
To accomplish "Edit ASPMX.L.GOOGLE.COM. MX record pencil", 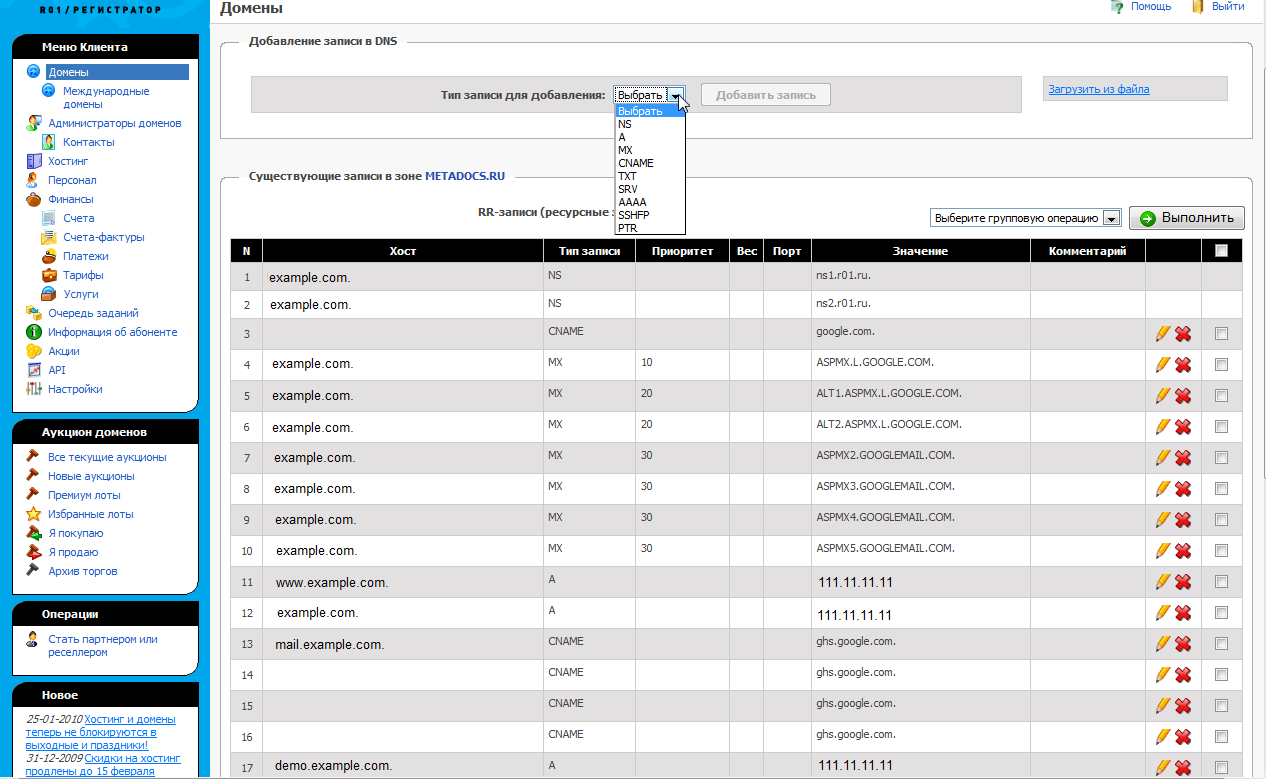I will [1162, 365].
